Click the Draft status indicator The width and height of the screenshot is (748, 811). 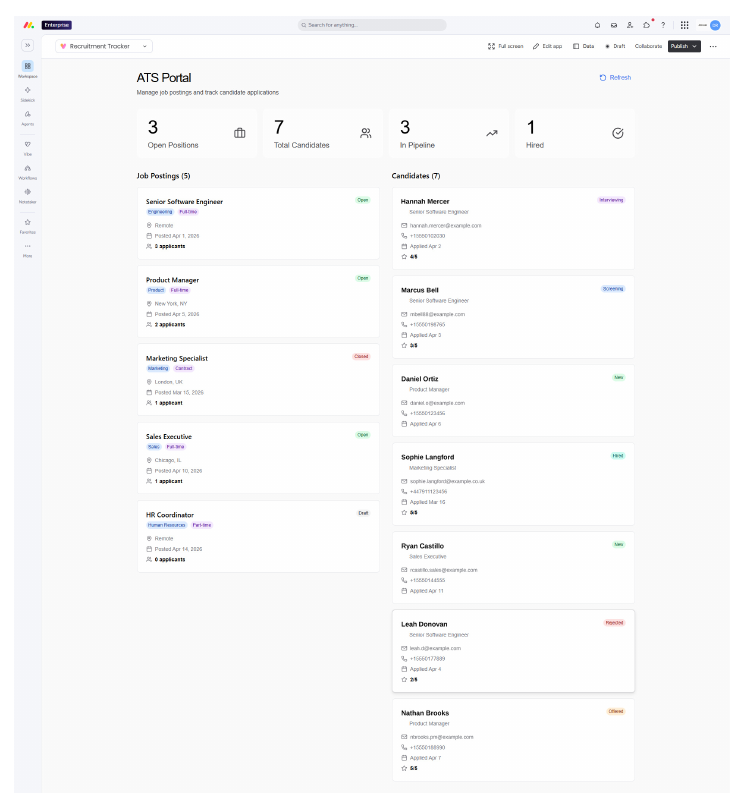615,46
